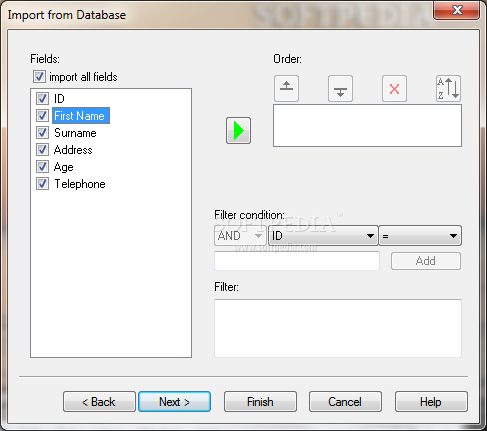Proceed with the Next button

174,402
